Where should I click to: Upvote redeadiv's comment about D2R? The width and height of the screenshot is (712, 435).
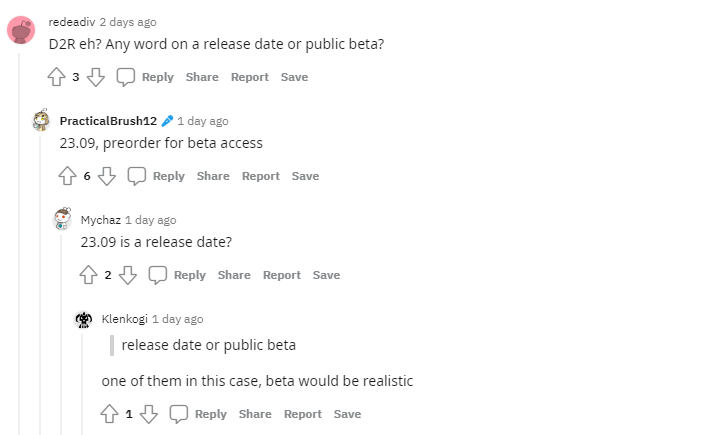pos(56,77)
